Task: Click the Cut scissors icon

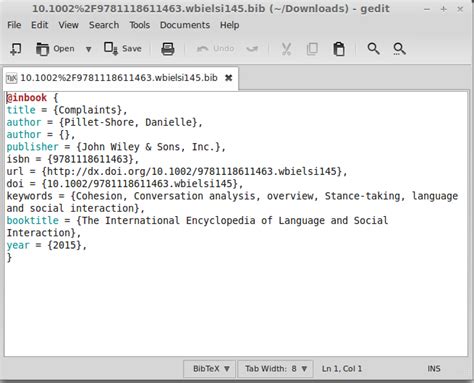Action: pyautogui.click(x=286, y=49)
